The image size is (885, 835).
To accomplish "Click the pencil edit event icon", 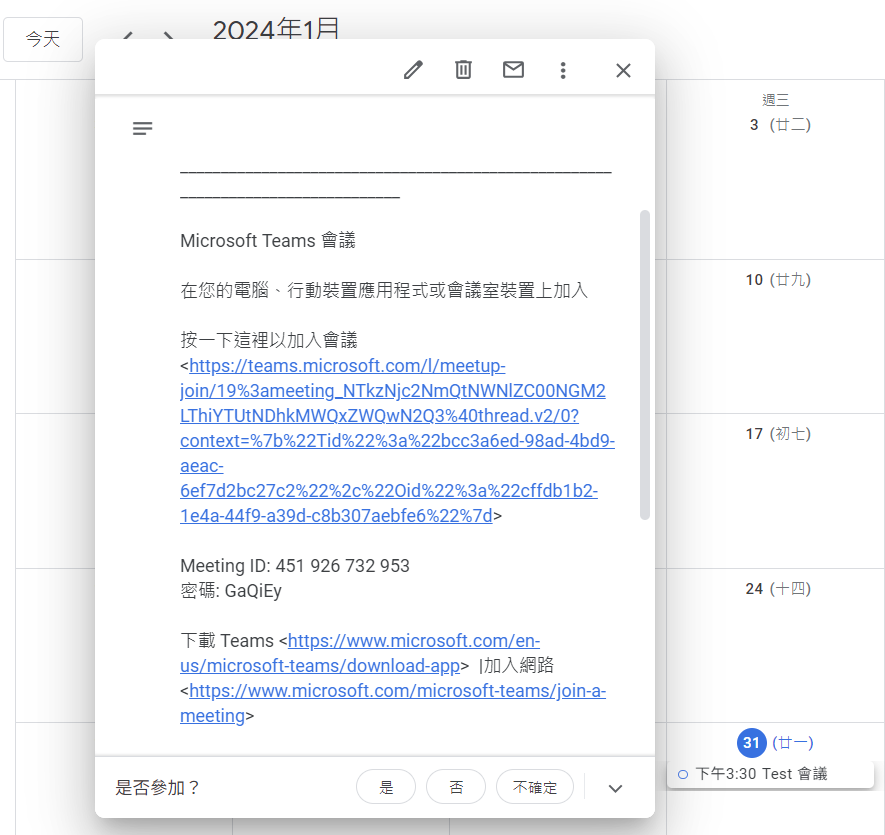I will [413, 70].
